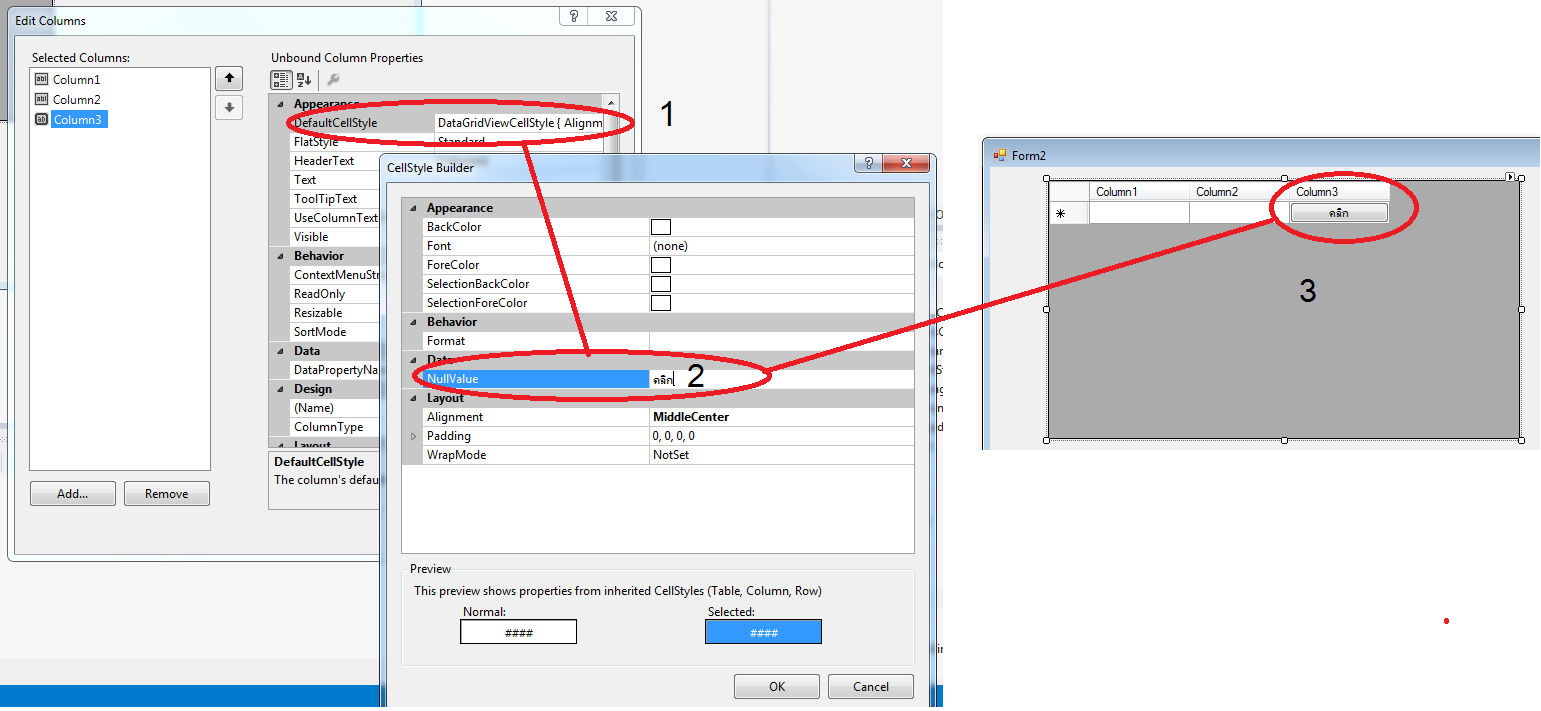Viewport: 1541px width, 711px height.
Task: Select the Resizable property row
Action: click(x=335, y=313)
